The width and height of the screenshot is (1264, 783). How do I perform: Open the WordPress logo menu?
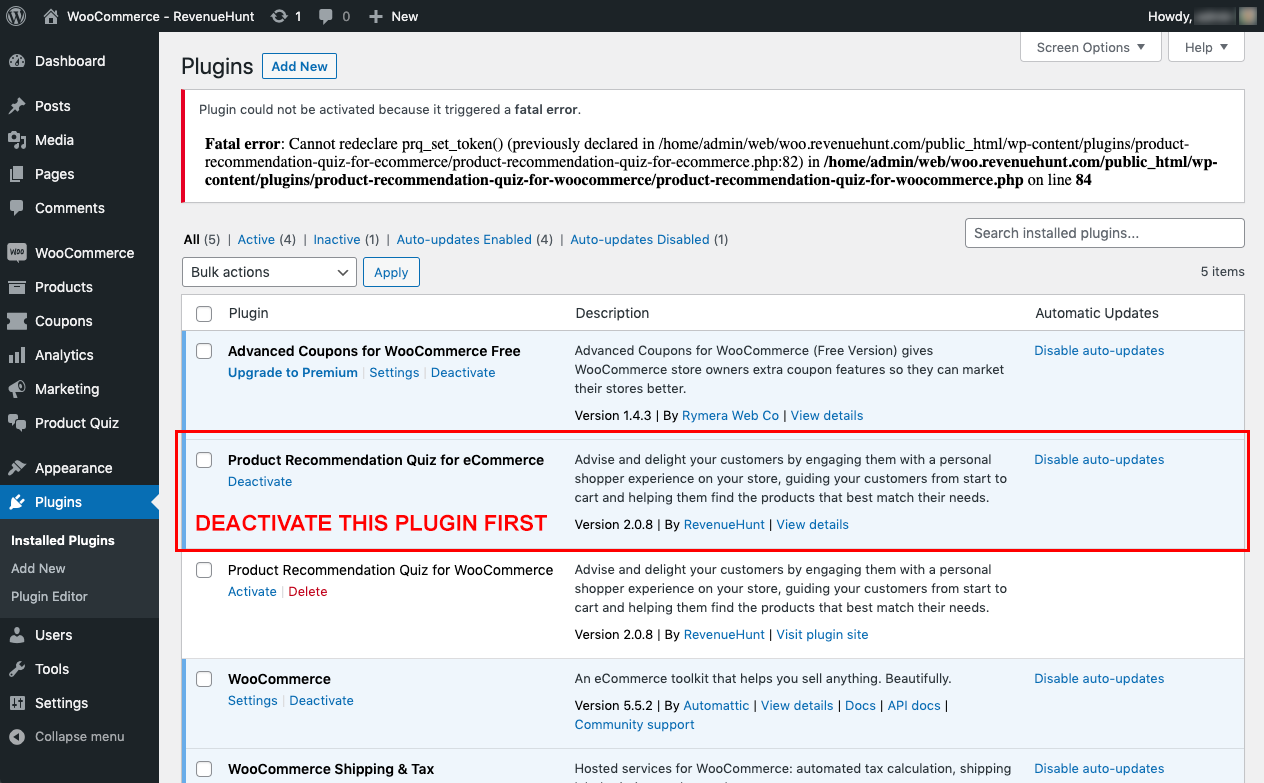[16, 16]
